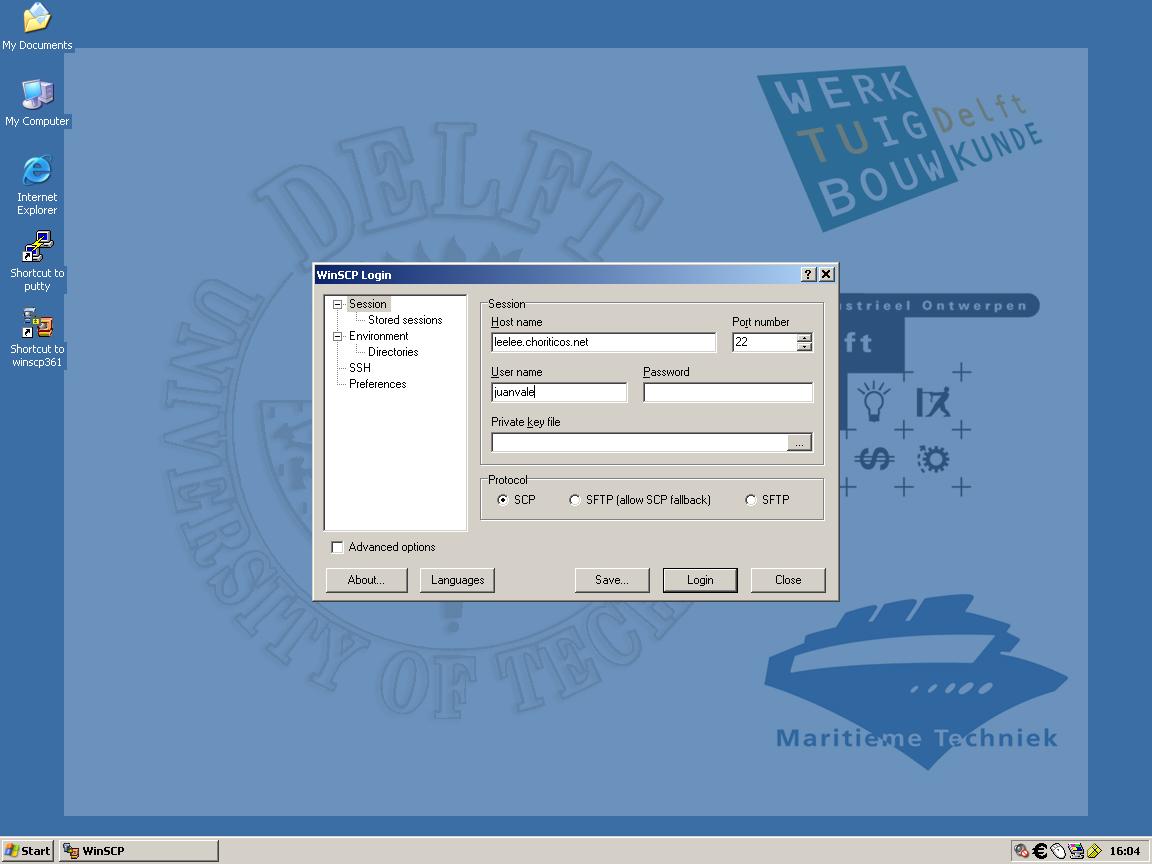This screenshot has height=864, width=1152.
Task: Browse for private key file with ellipsis button
Action: (x=799, y=443)
